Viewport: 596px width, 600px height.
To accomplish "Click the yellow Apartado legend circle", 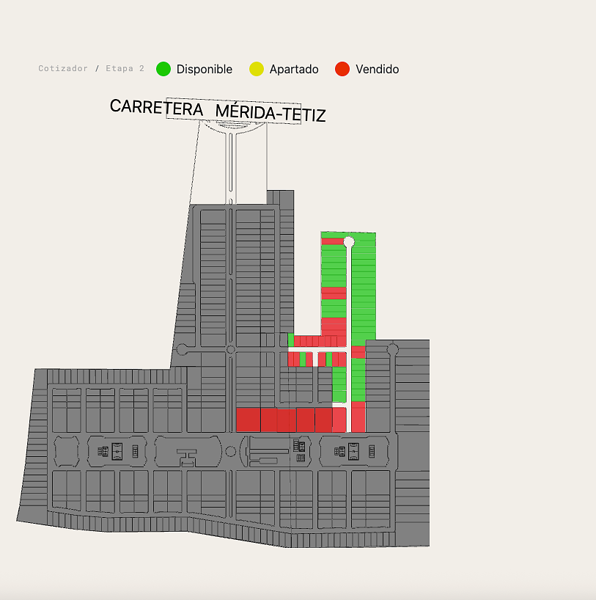I will point(256,69).
